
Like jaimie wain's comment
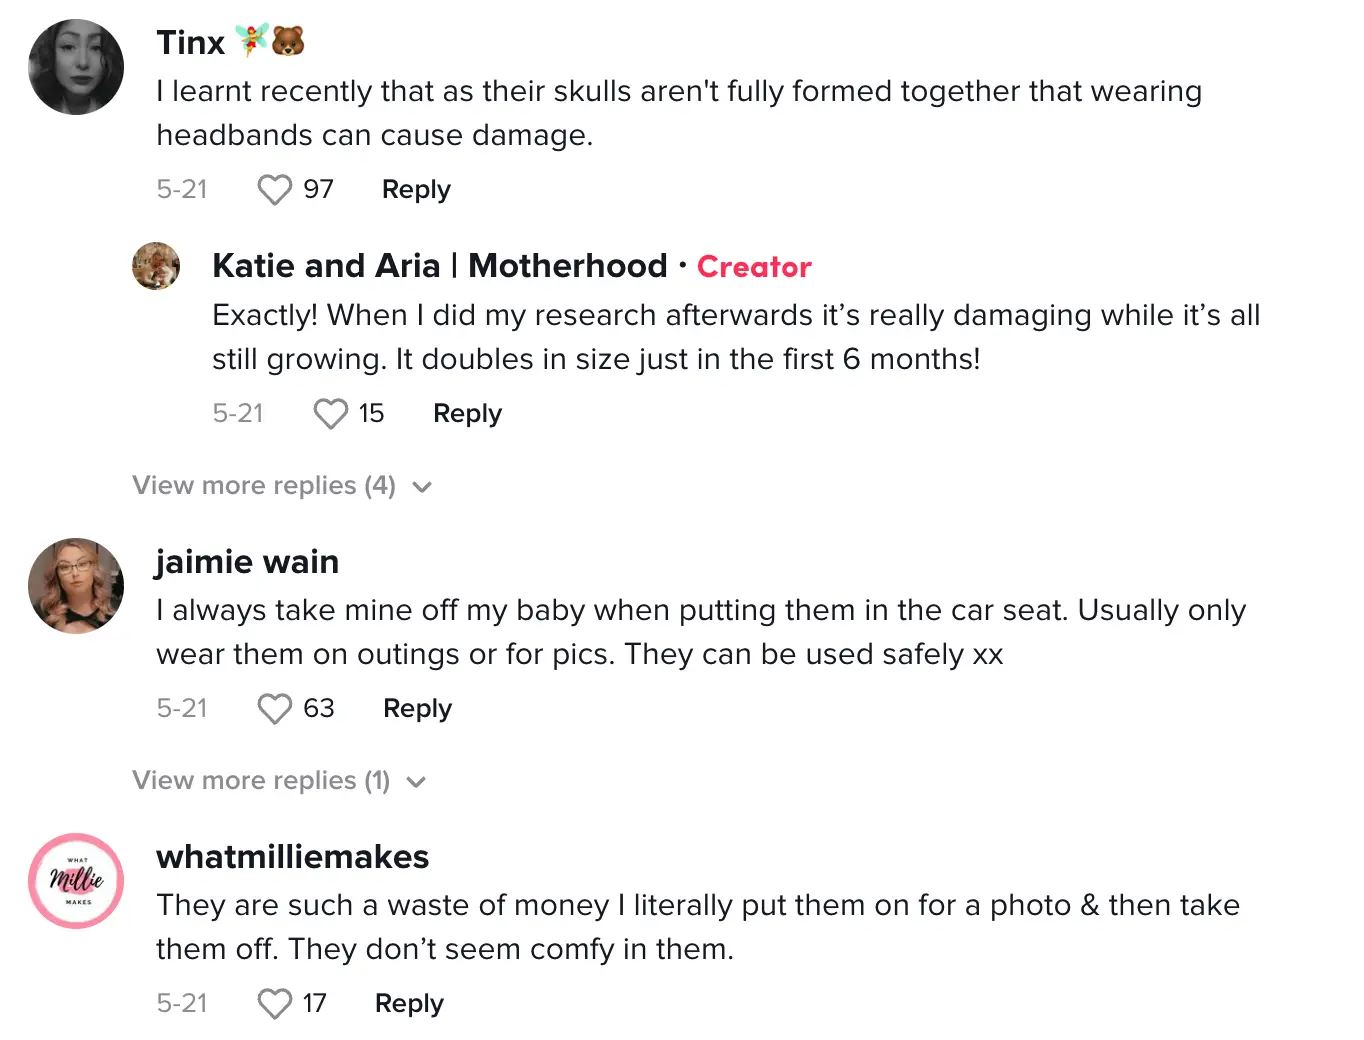pyautogui.click(x=273, y=708)
